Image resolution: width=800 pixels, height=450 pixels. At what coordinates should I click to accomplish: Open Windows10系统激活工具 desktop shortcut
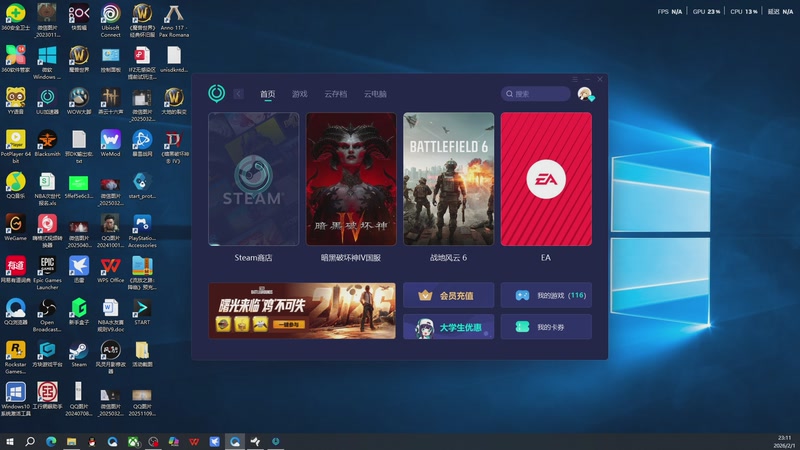[x=15, y=399]
